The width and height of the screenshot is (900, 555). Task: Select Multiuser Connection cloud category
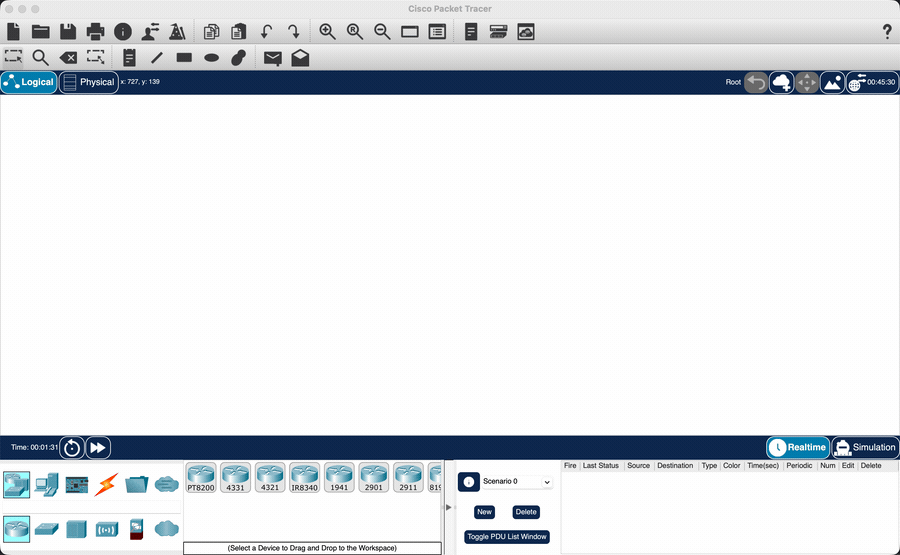tap(166, 484)
